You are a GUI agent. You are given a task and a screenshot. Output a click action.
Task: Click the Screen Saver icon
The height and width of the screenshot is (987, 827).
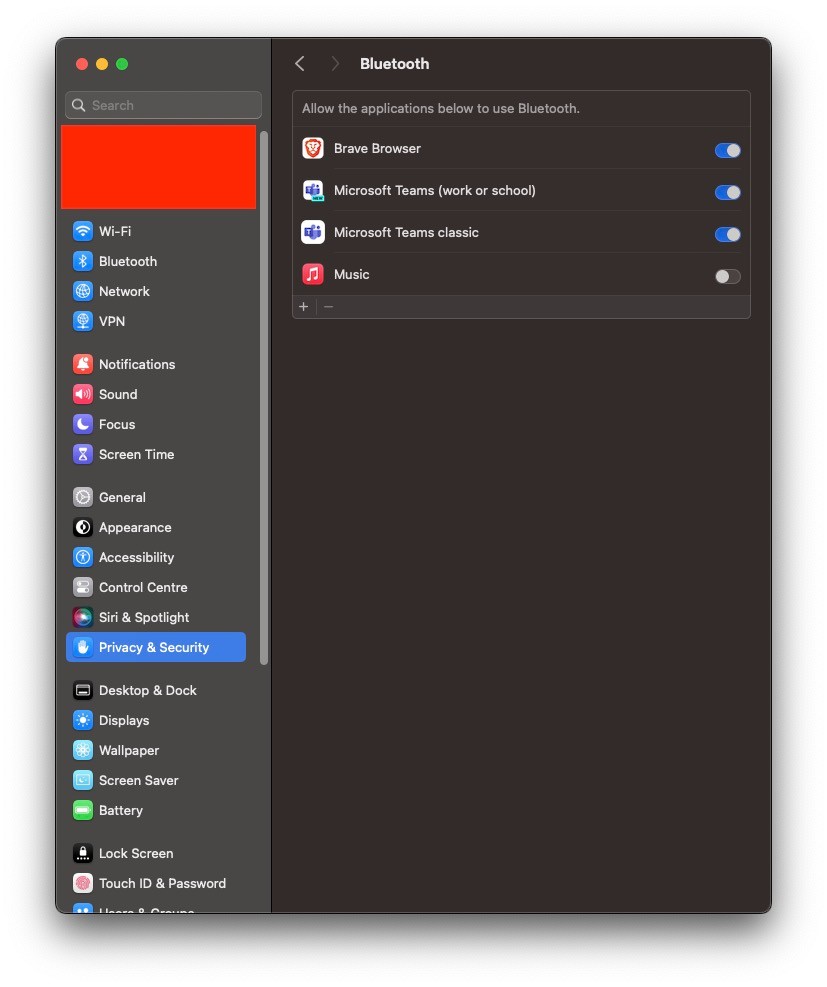[82, 781]
